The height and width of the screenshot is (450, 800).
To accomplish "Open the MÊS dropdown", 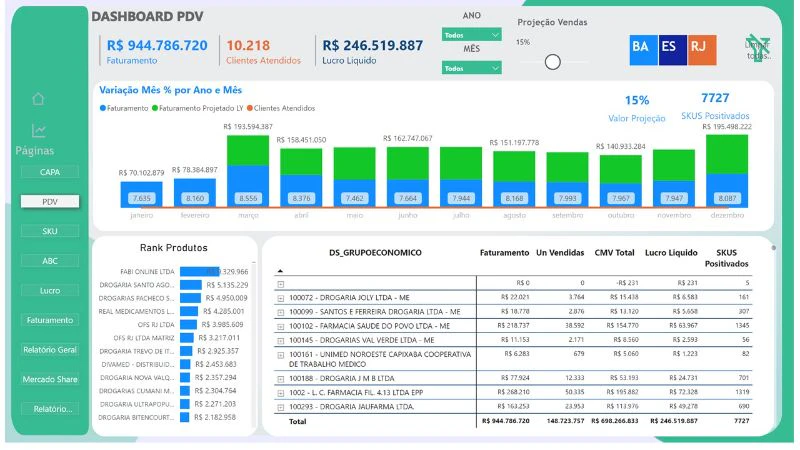I will pos(471,68).
